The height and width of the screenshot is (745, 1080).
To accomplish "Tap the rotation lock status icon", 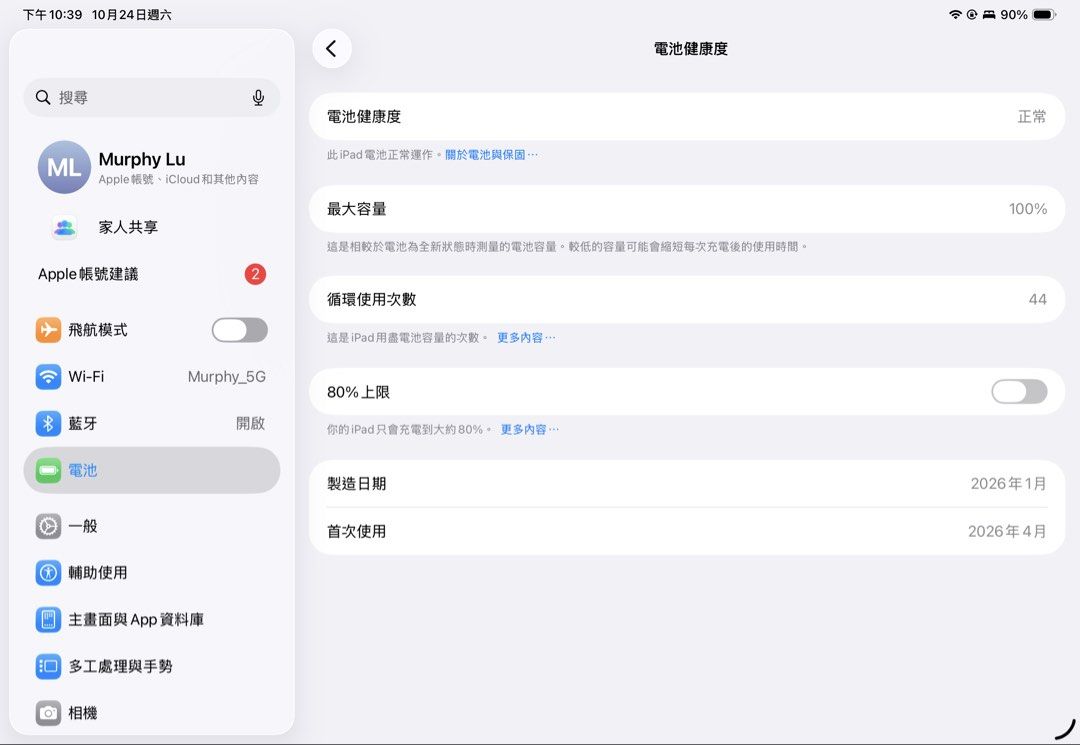I will click(972, 14).
